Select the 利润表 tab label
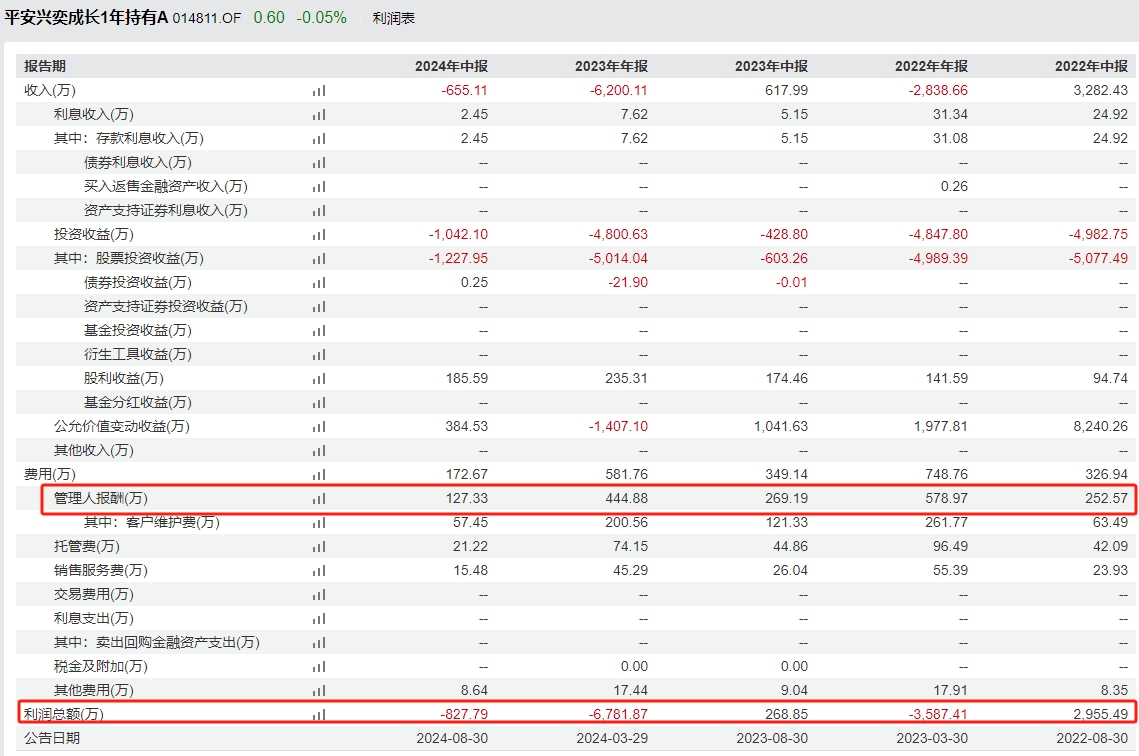The width and height of the screenshot is (1139, 756). click(x=393, y=18)
